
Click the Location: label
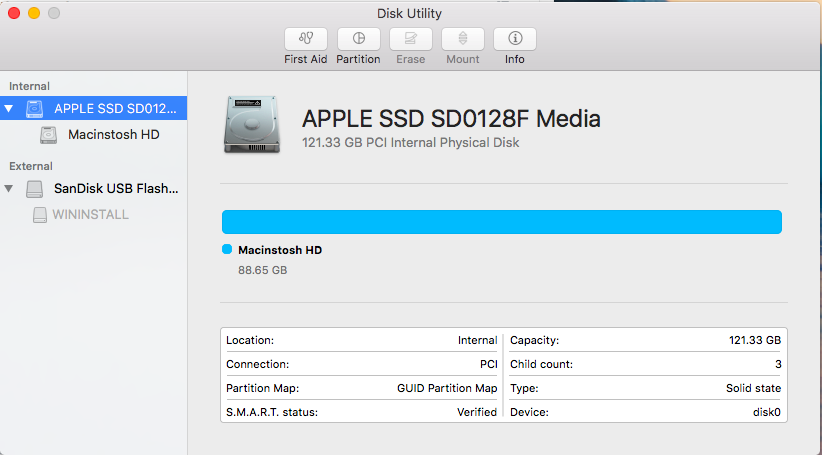click(250, 340)
